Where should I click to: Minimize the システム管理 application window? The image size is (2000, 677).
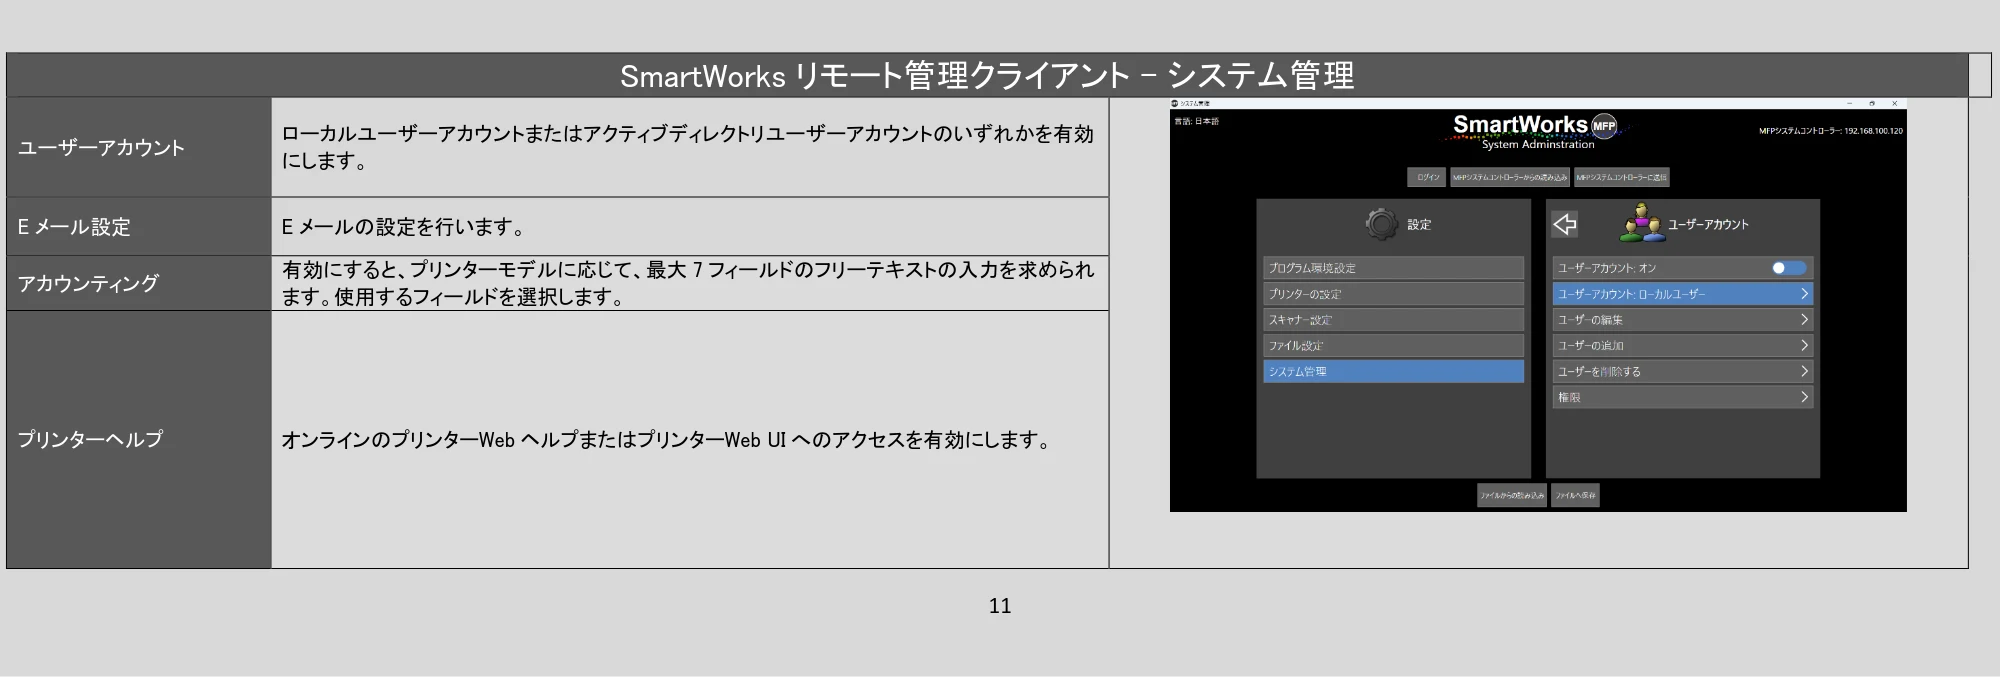tap(1849, 103)
